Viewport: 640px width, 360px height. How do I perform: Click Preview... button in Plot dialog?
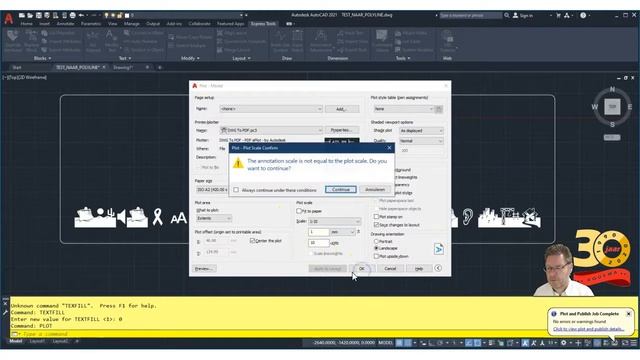204,269
